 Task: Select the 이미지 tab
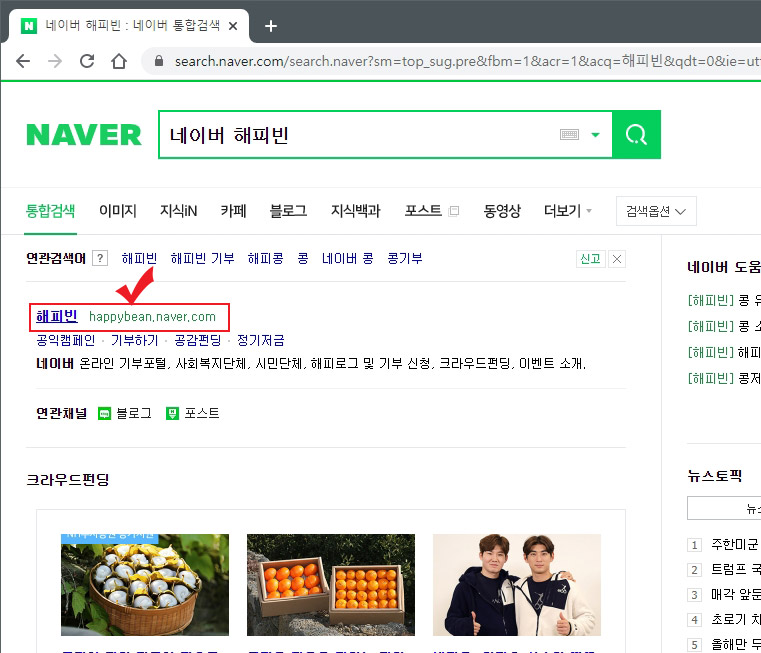click(x=118, y=211)
